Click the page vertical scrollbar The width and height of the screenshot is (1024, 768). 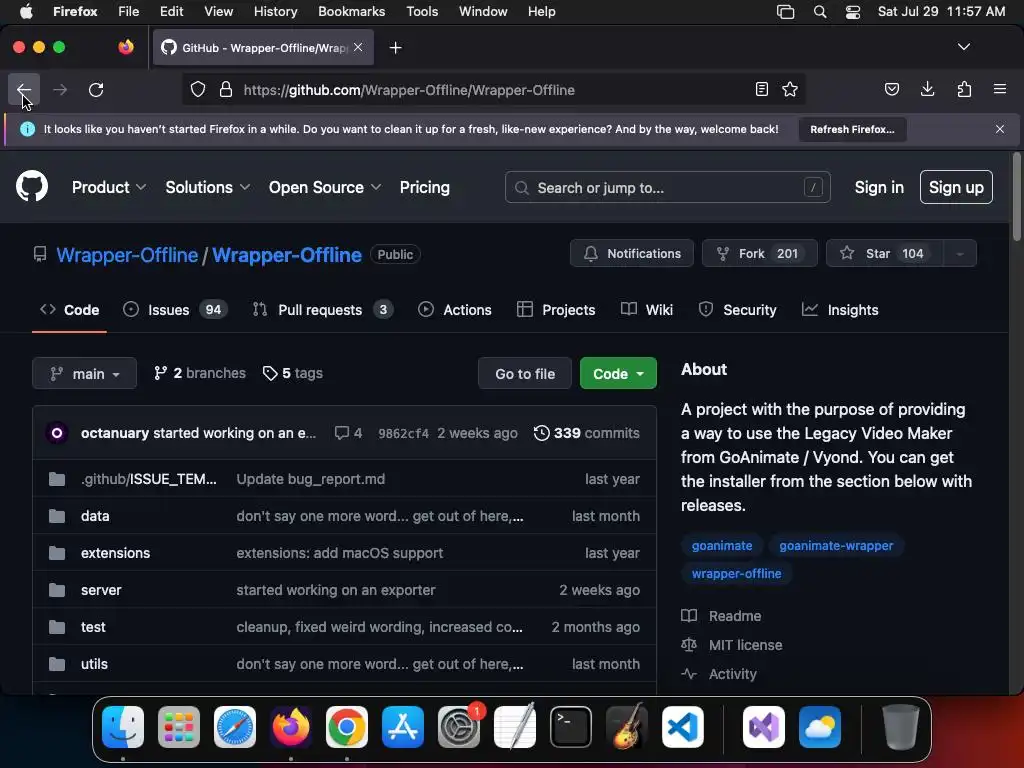(x=1016, y=196)
